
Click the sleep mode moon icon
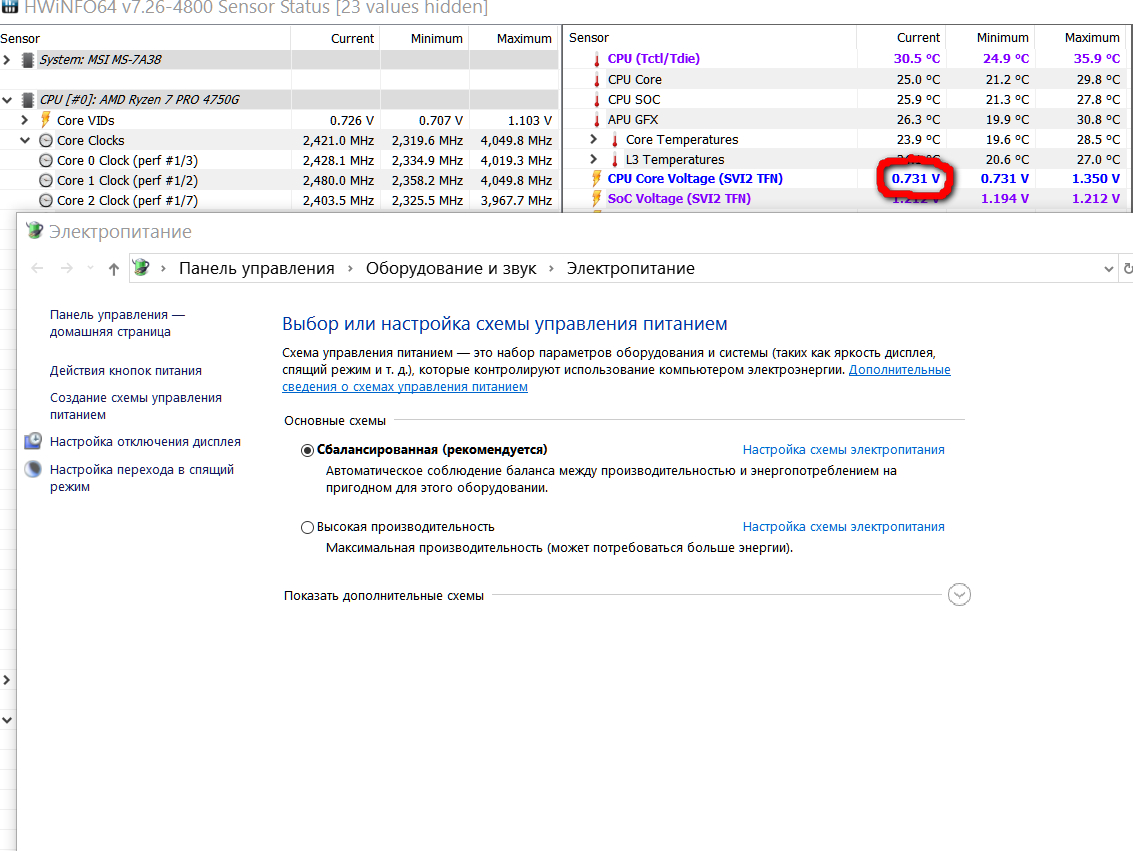(33, 469)
